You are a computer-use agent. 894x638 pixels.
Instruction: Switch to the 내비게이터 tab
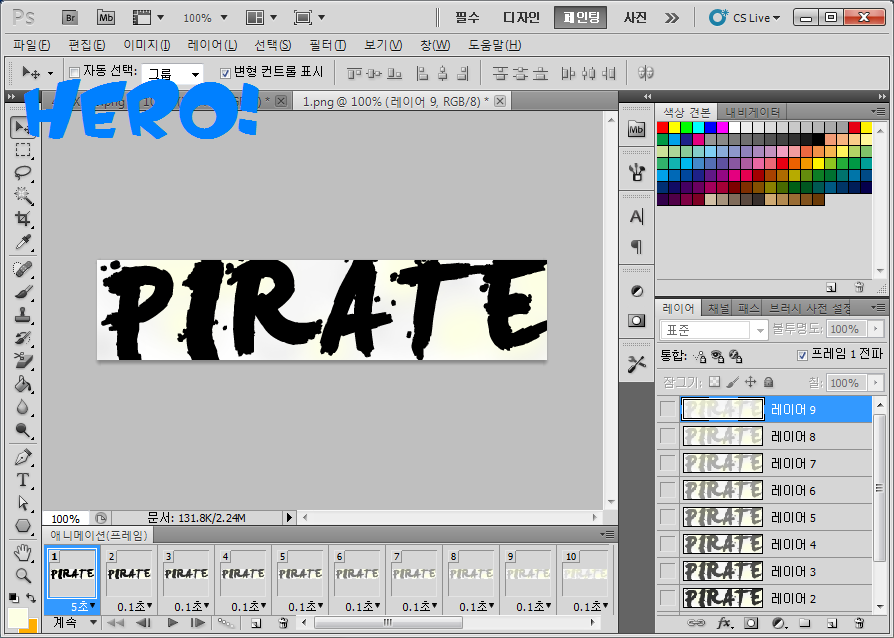[x=752, y=112]
